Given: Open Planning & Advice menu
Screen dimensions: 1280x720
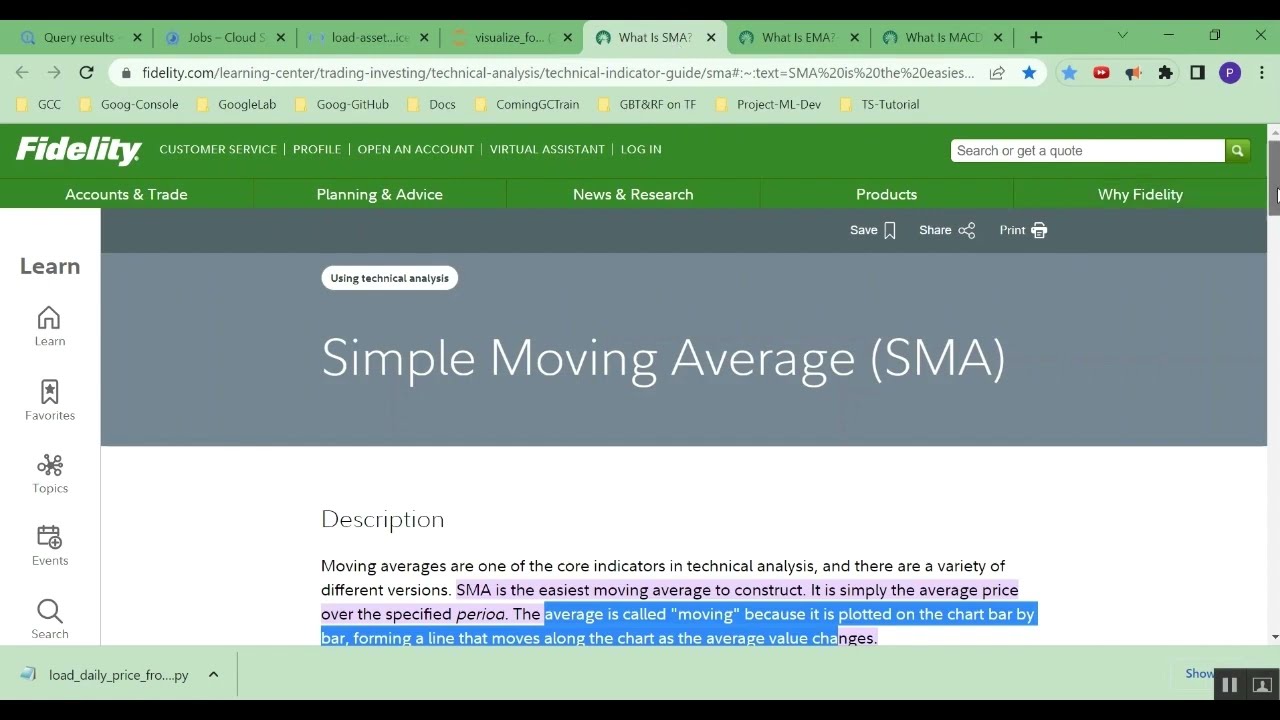Looking at the screenshot, I should pyautogui.click(x=379, y=194).
